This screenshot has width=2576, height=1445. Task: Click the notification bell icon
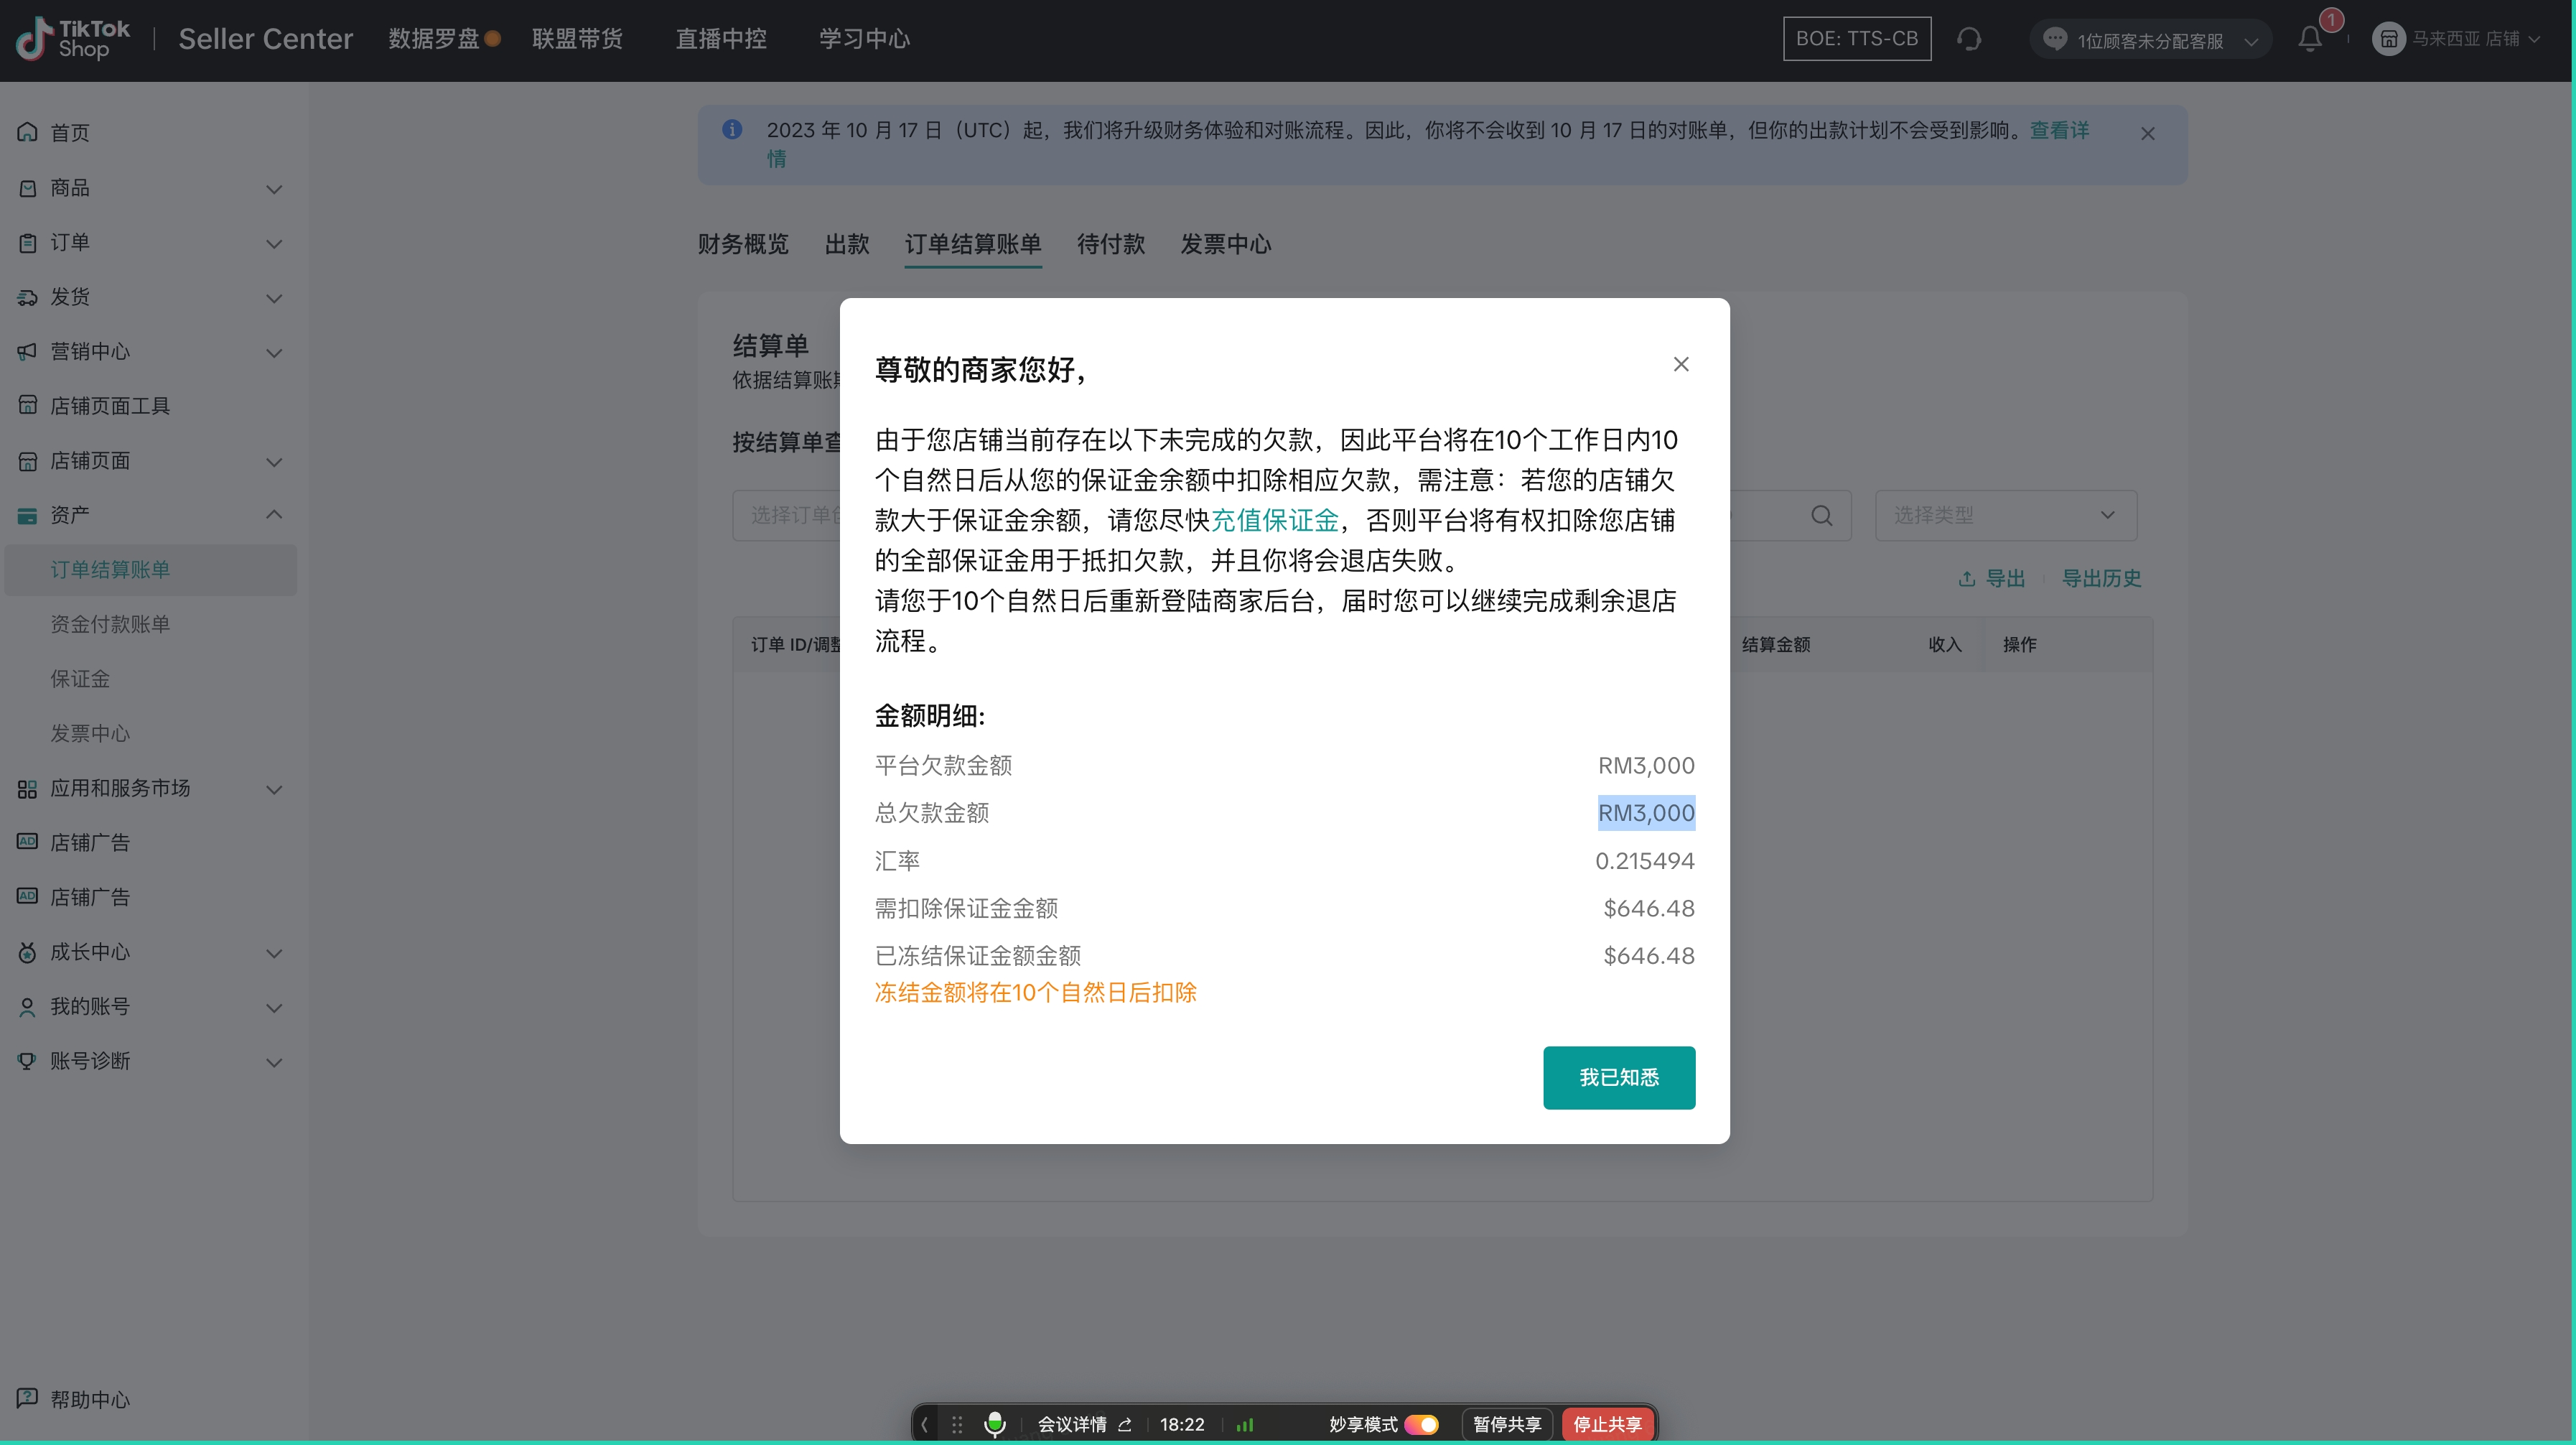(2309, 40)
